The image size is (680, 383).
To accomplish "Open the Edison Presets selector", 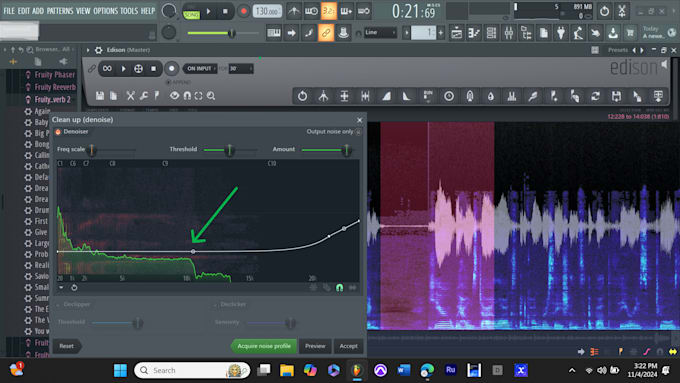I will point(618,50).
